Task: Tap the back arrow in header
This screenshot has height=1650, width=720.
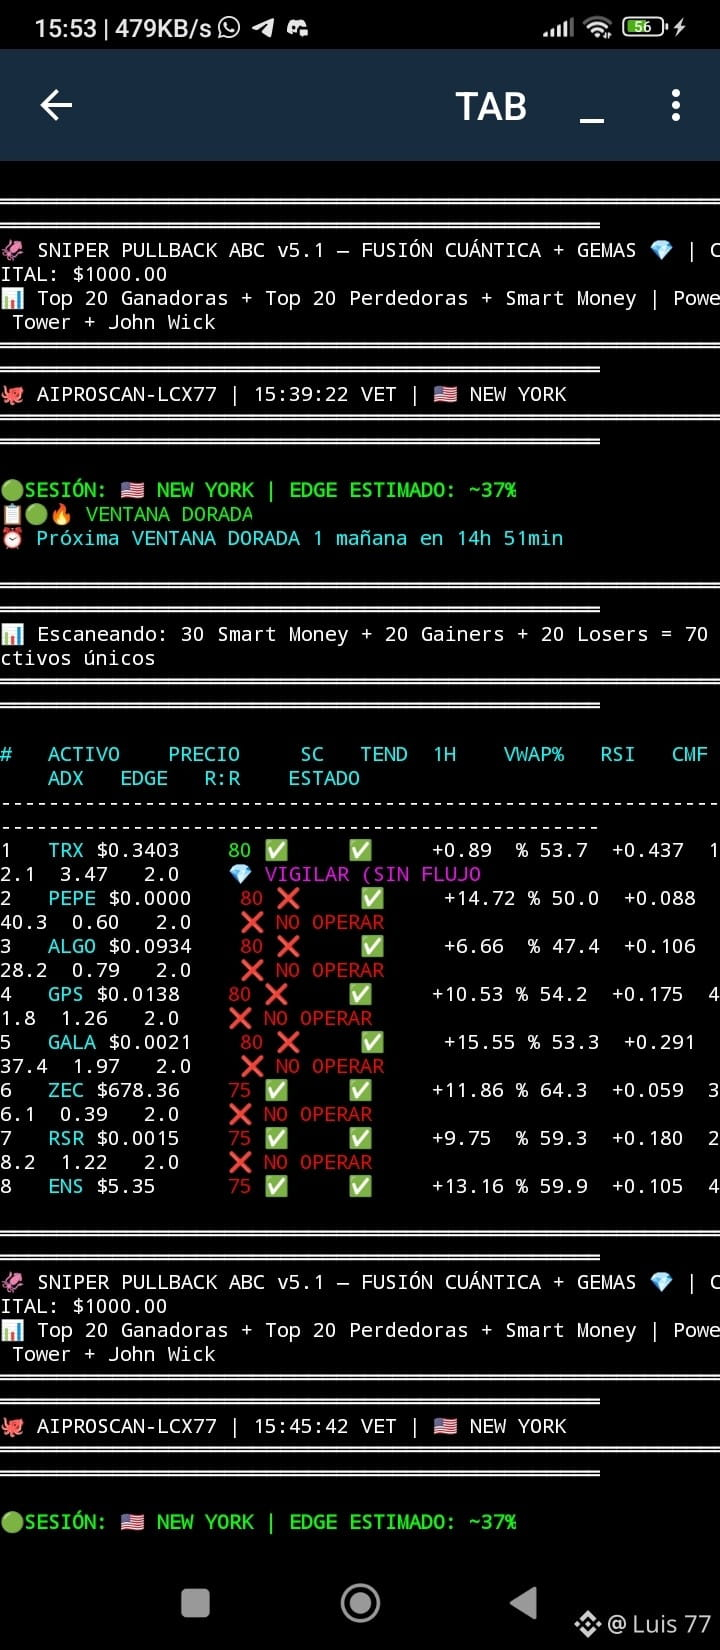Action: click(56, 105)
